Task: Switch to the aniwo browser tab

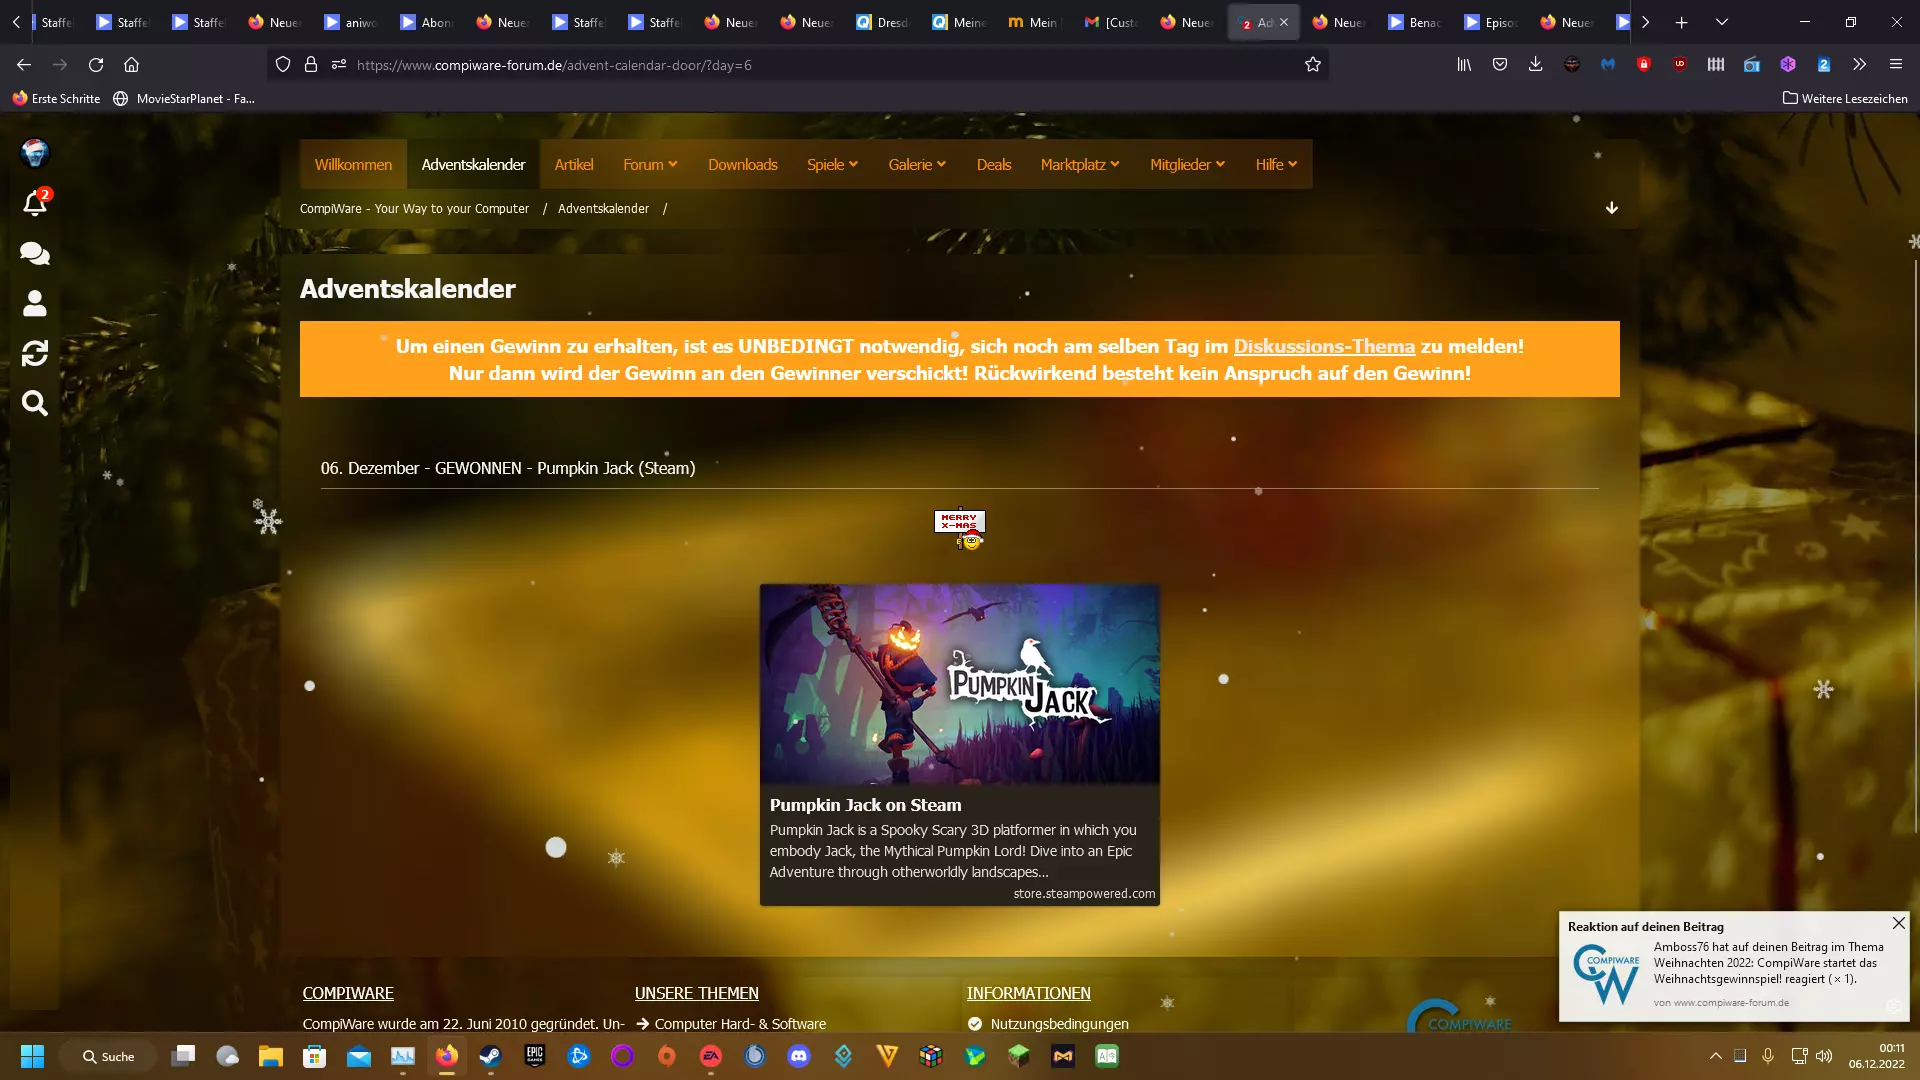Action: tap(351, 22)
